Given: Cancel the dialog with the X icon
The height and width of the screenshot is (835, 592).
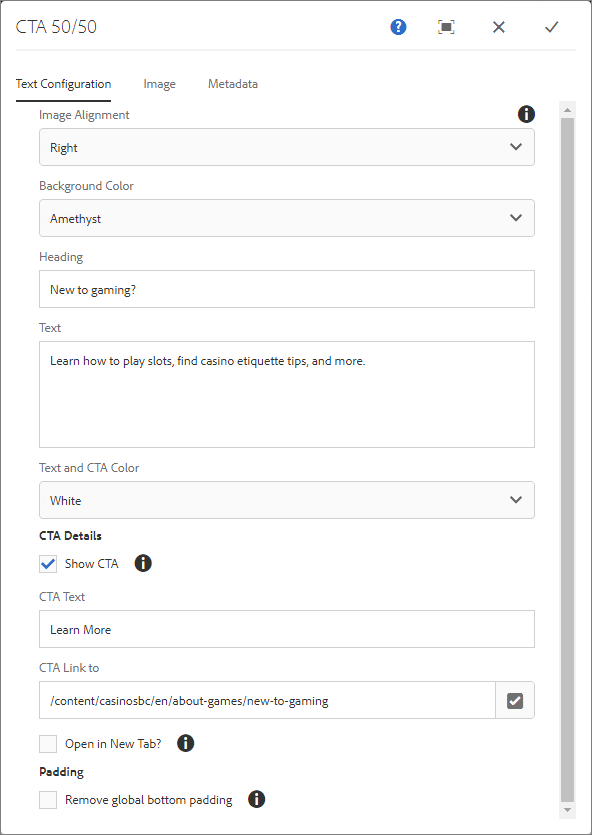Looking at the screenshot, I should [499, 27].
